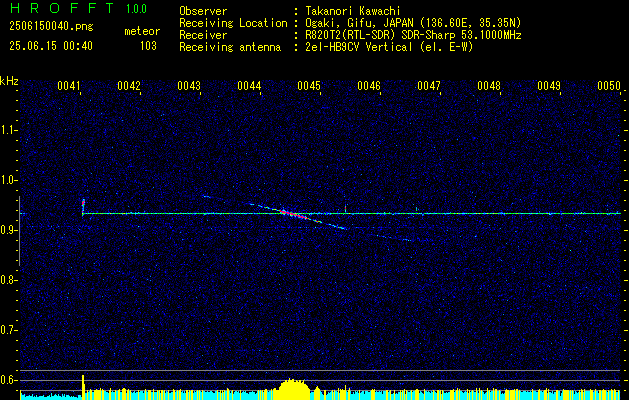Click the 0045 time marker
Image resolution: width=629 pixels, height=400 pixels.
coord(309,85)
